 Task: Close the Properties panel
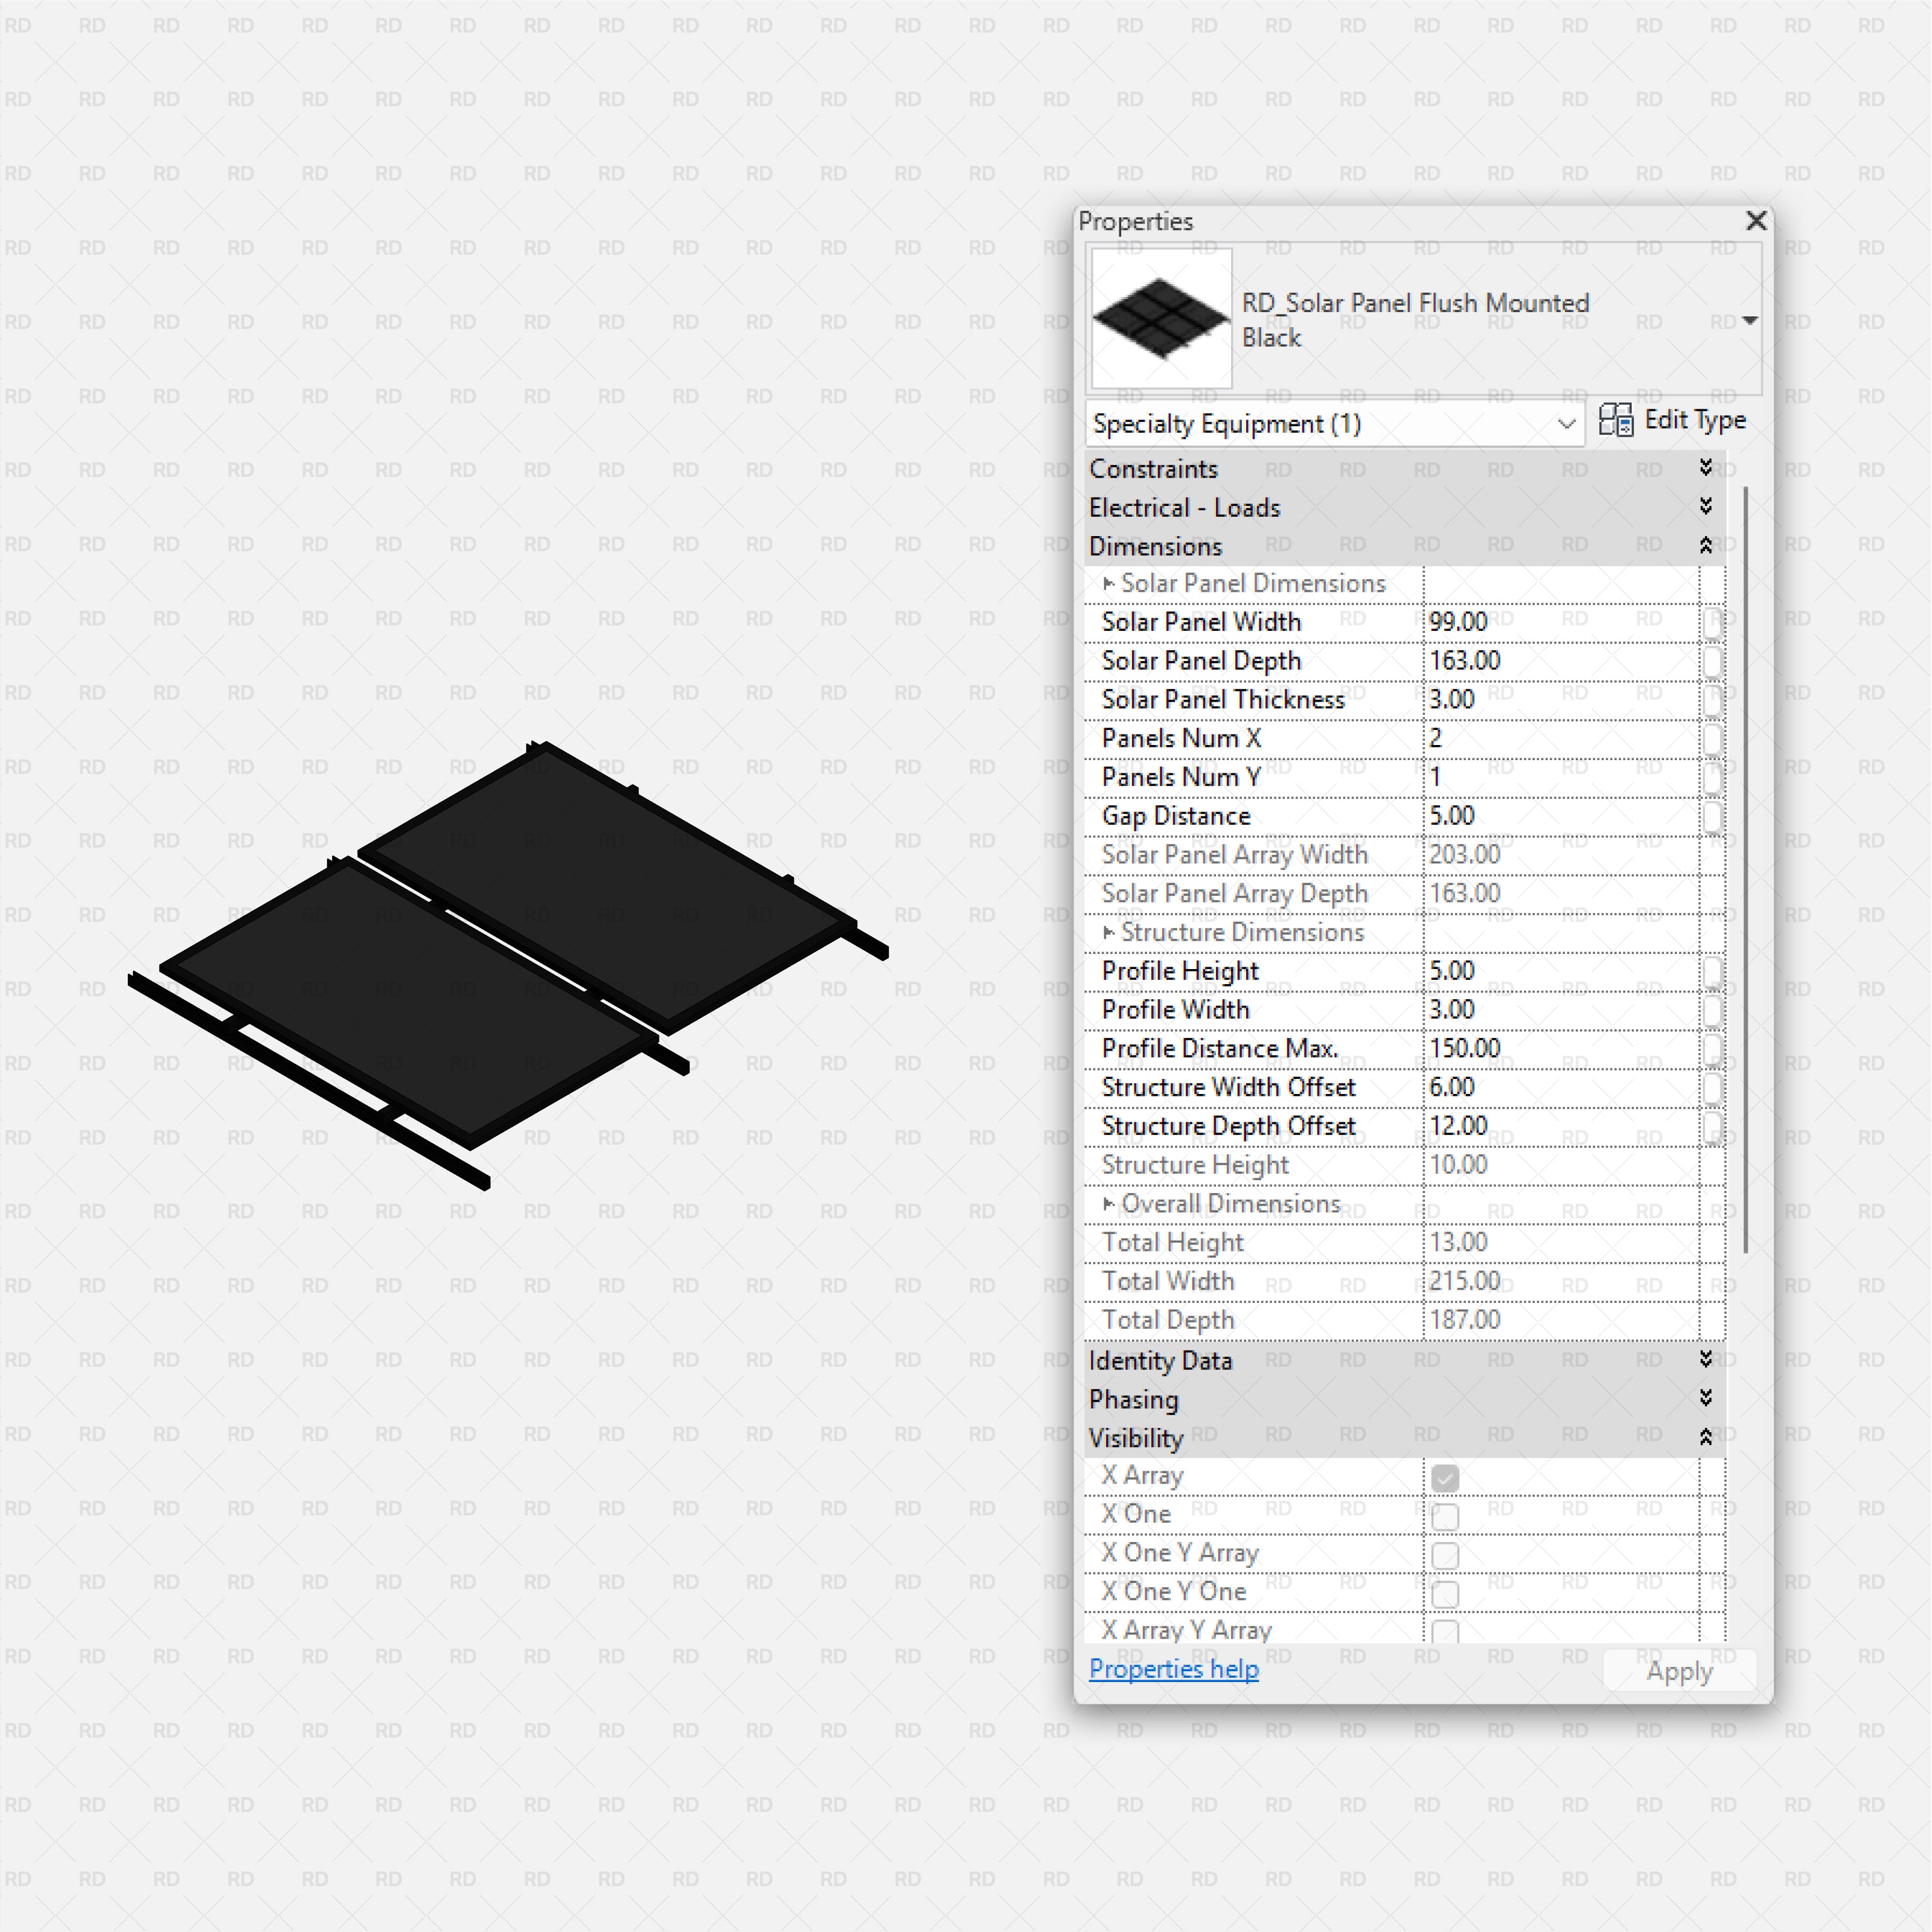1756,221
